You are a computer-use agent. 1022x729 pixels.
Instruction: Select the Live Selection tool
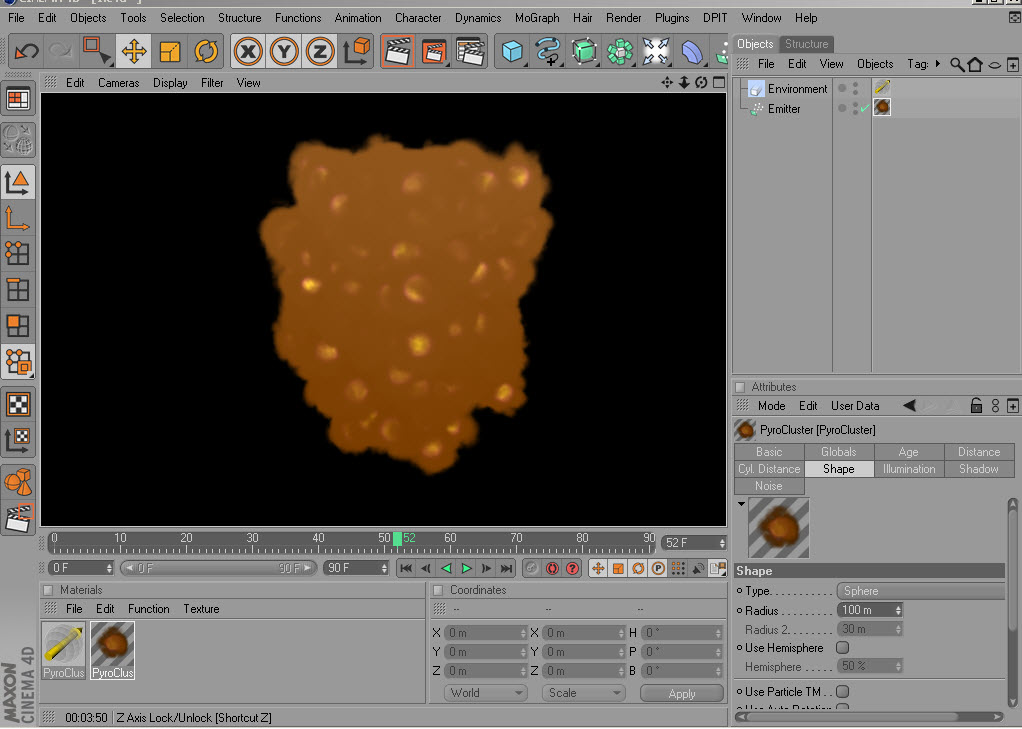(x=96, y=51)
